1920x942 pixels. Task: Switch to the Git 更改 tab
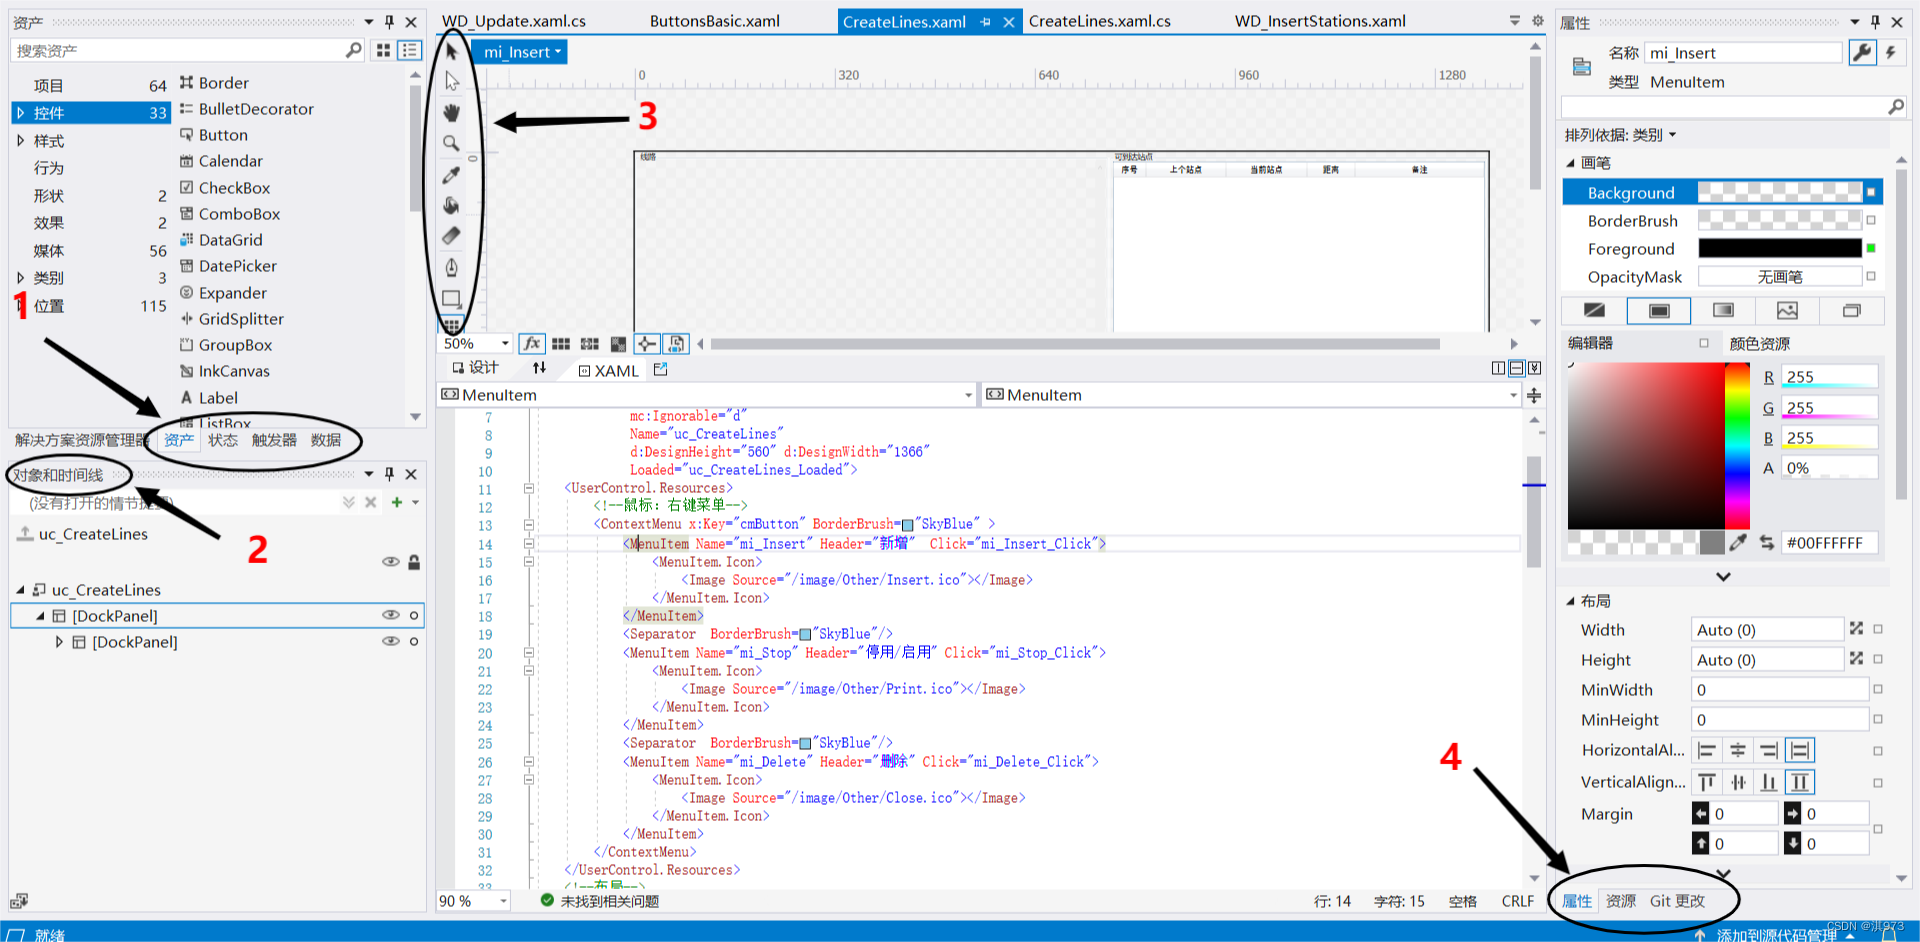coord(1677,901)
